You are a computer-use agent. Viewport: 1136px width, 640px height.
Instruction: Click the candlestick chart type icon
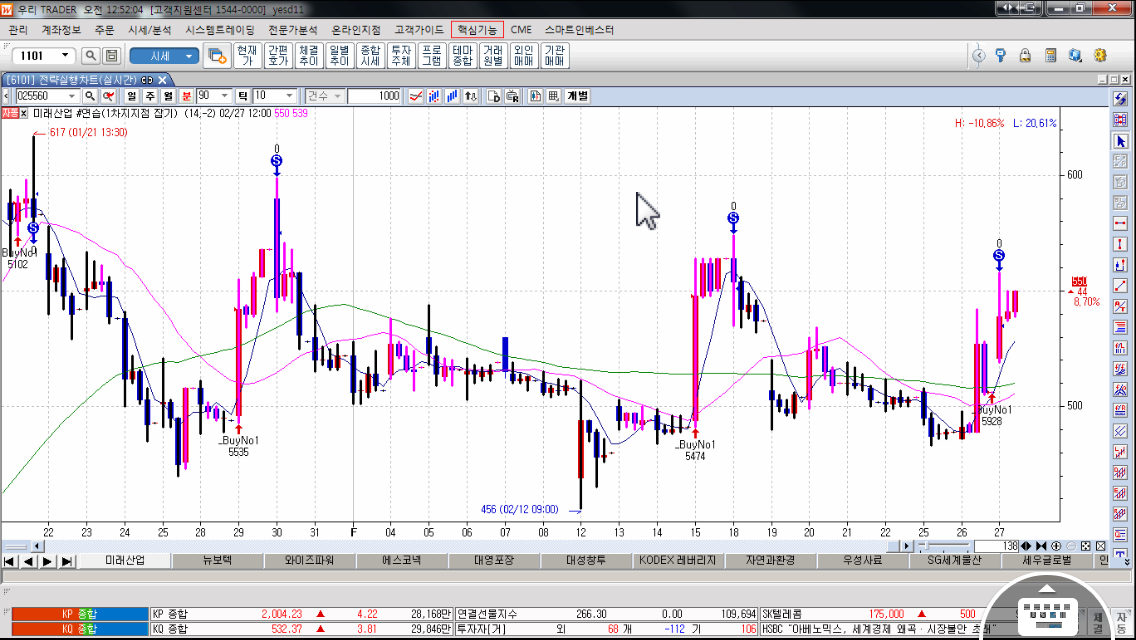pyautogui.click(x=434, y=96)
